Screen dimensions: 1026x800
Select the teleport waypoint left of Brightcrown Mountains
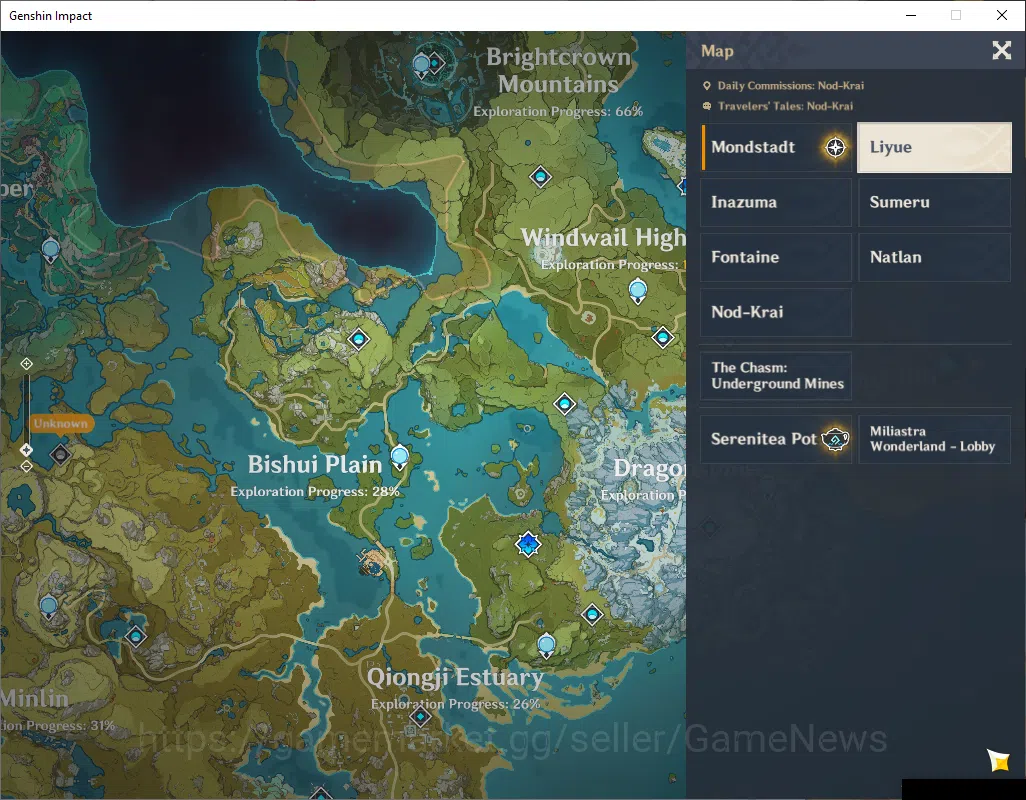(x=422, y=66)
